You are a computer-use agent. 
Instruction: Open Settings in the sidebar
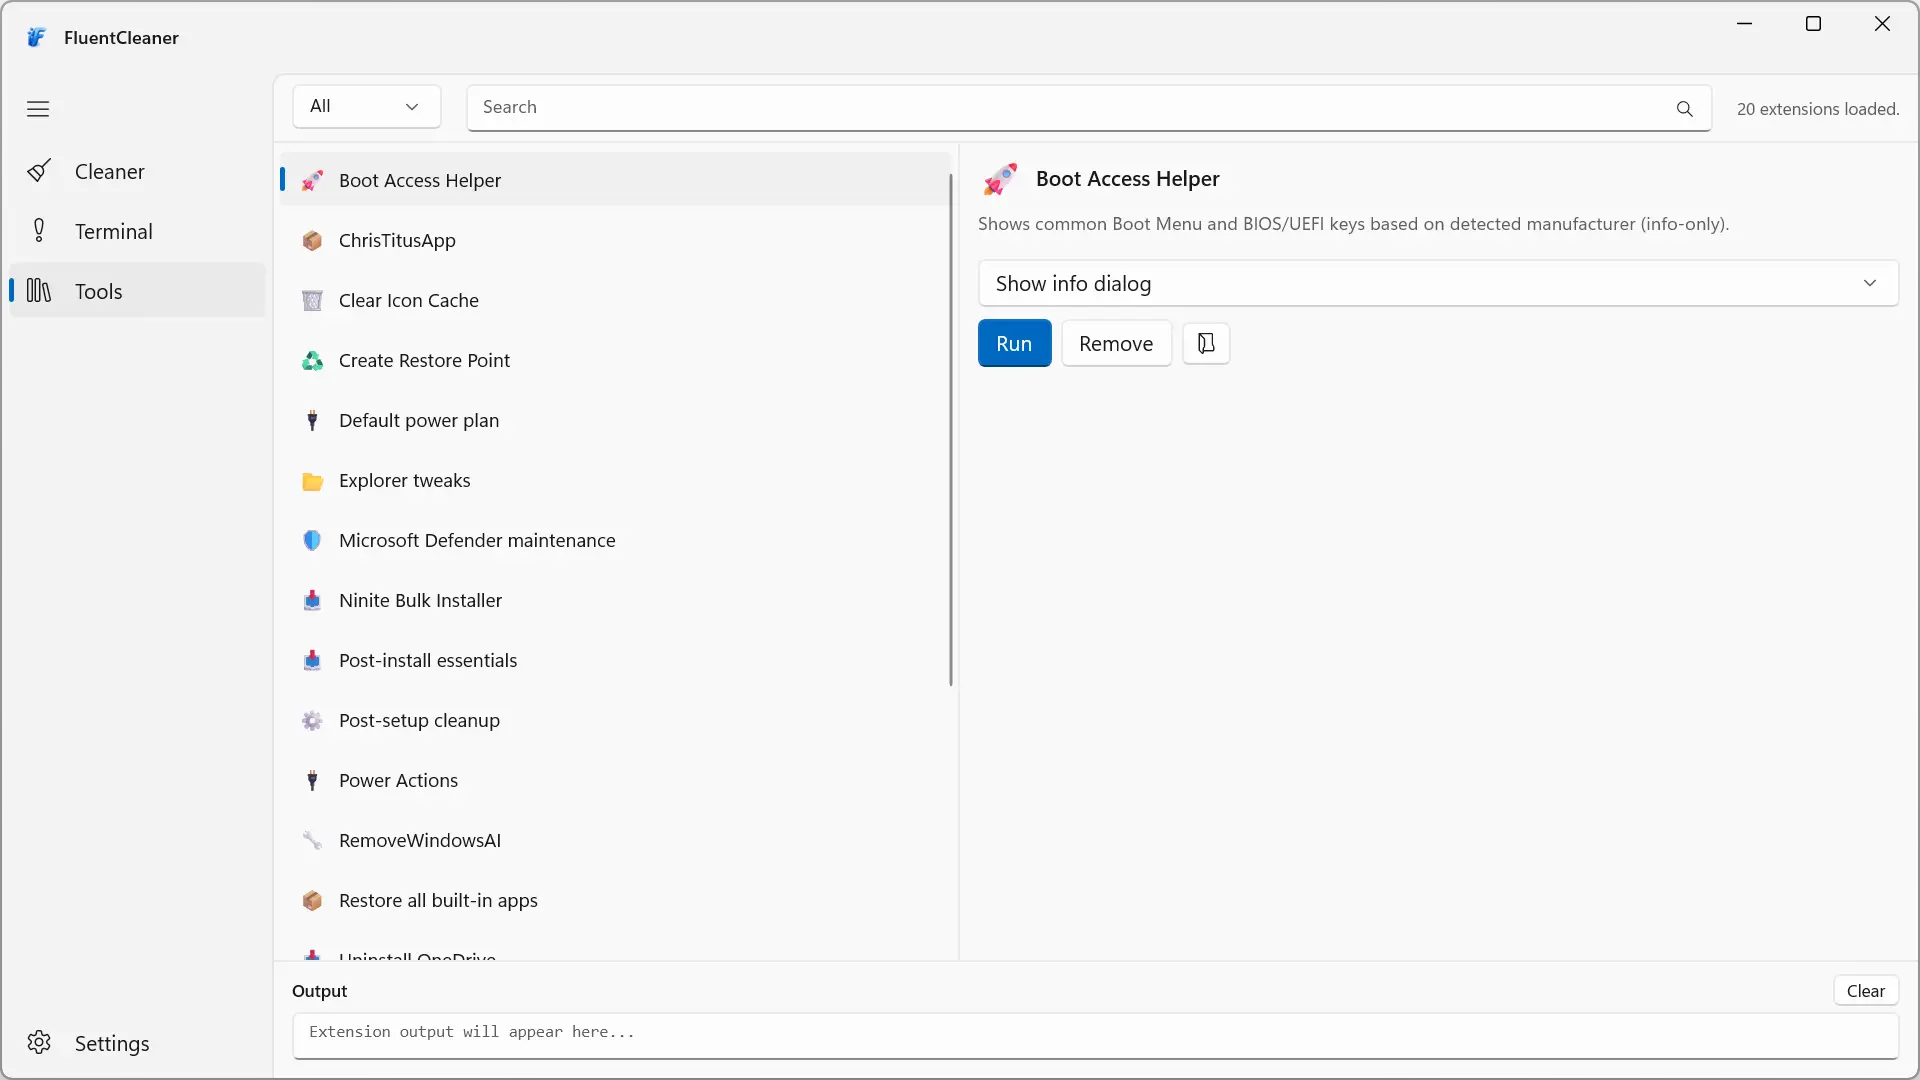click(x=137, y=1043)
